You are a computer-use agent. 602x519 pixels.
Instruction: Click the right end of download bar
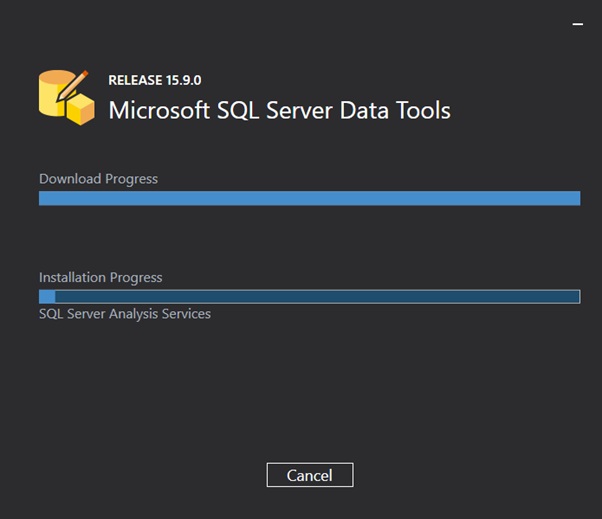click(574, 198)
